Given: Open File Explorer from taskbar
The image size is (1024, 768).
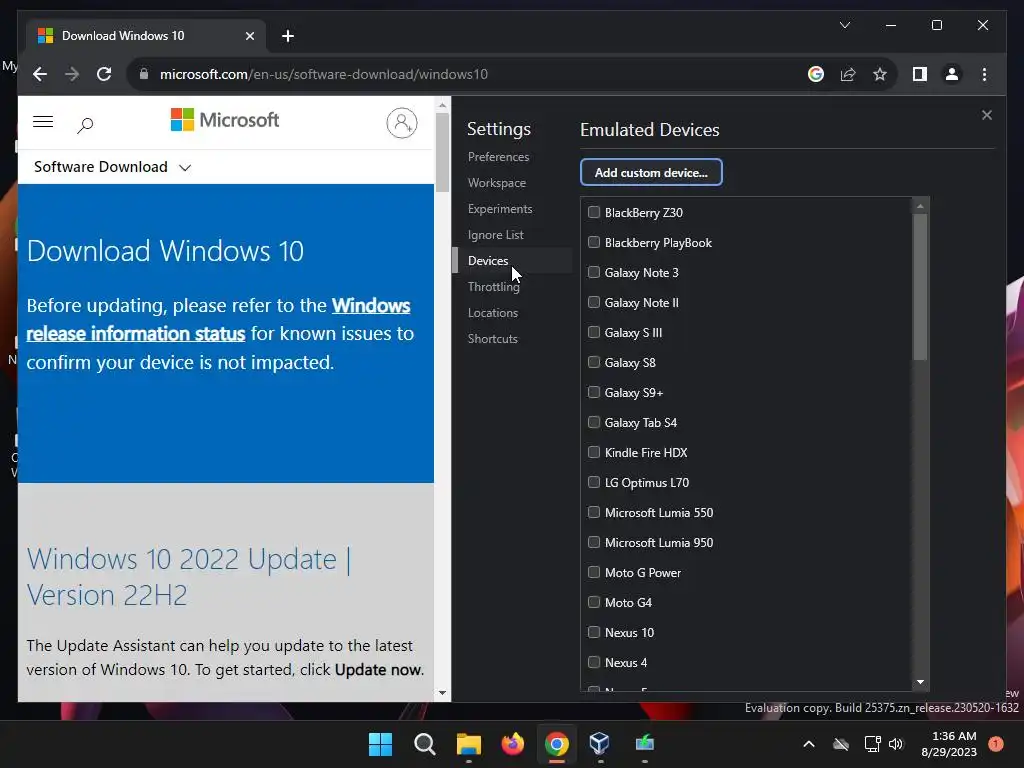Looking at the screenshot, I should 468,744.
